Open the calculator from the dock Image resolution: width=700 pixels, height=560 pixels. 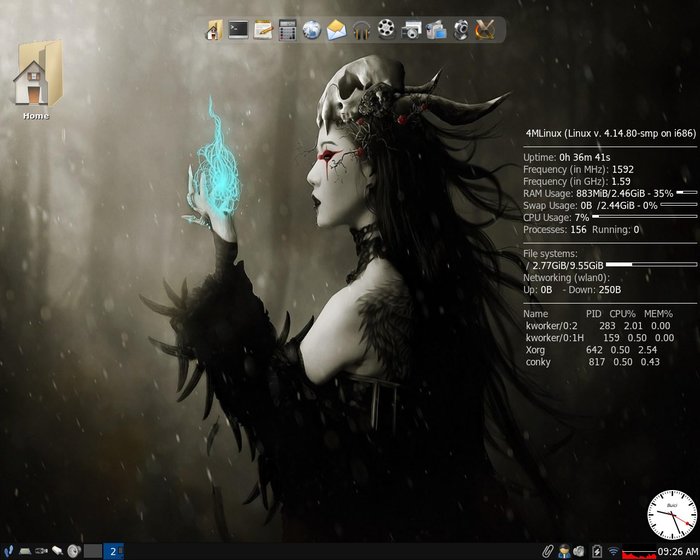click(288, 30)
